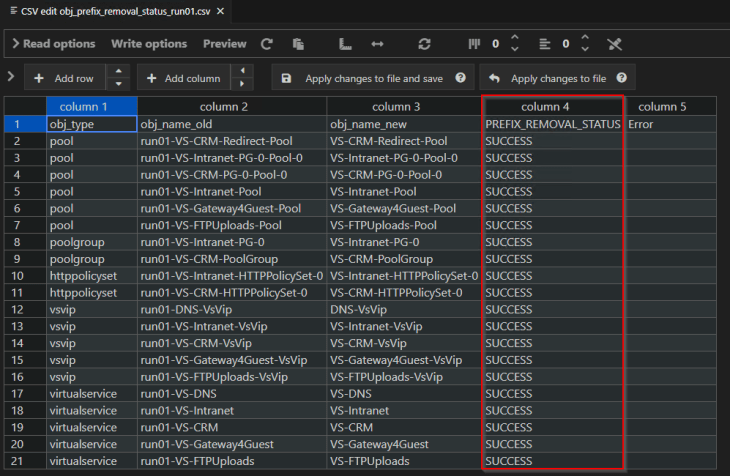Click cell run01-VS-CRM-VsVip
Viewport: 730px width, 476px height.
[232, 343]
